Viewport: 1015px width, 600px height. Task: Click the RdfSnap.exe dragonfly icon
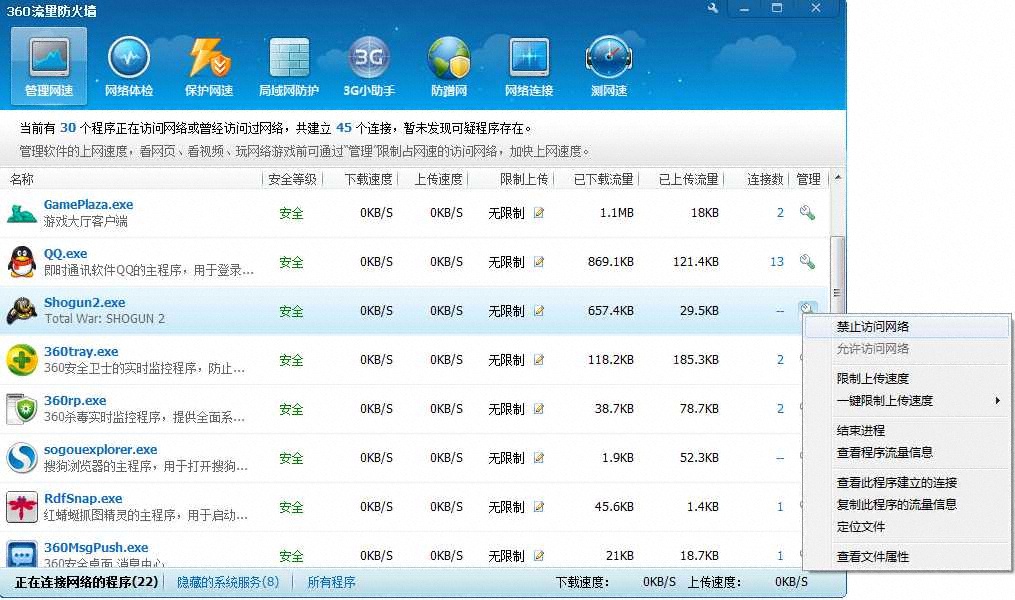tap(22, 507)
